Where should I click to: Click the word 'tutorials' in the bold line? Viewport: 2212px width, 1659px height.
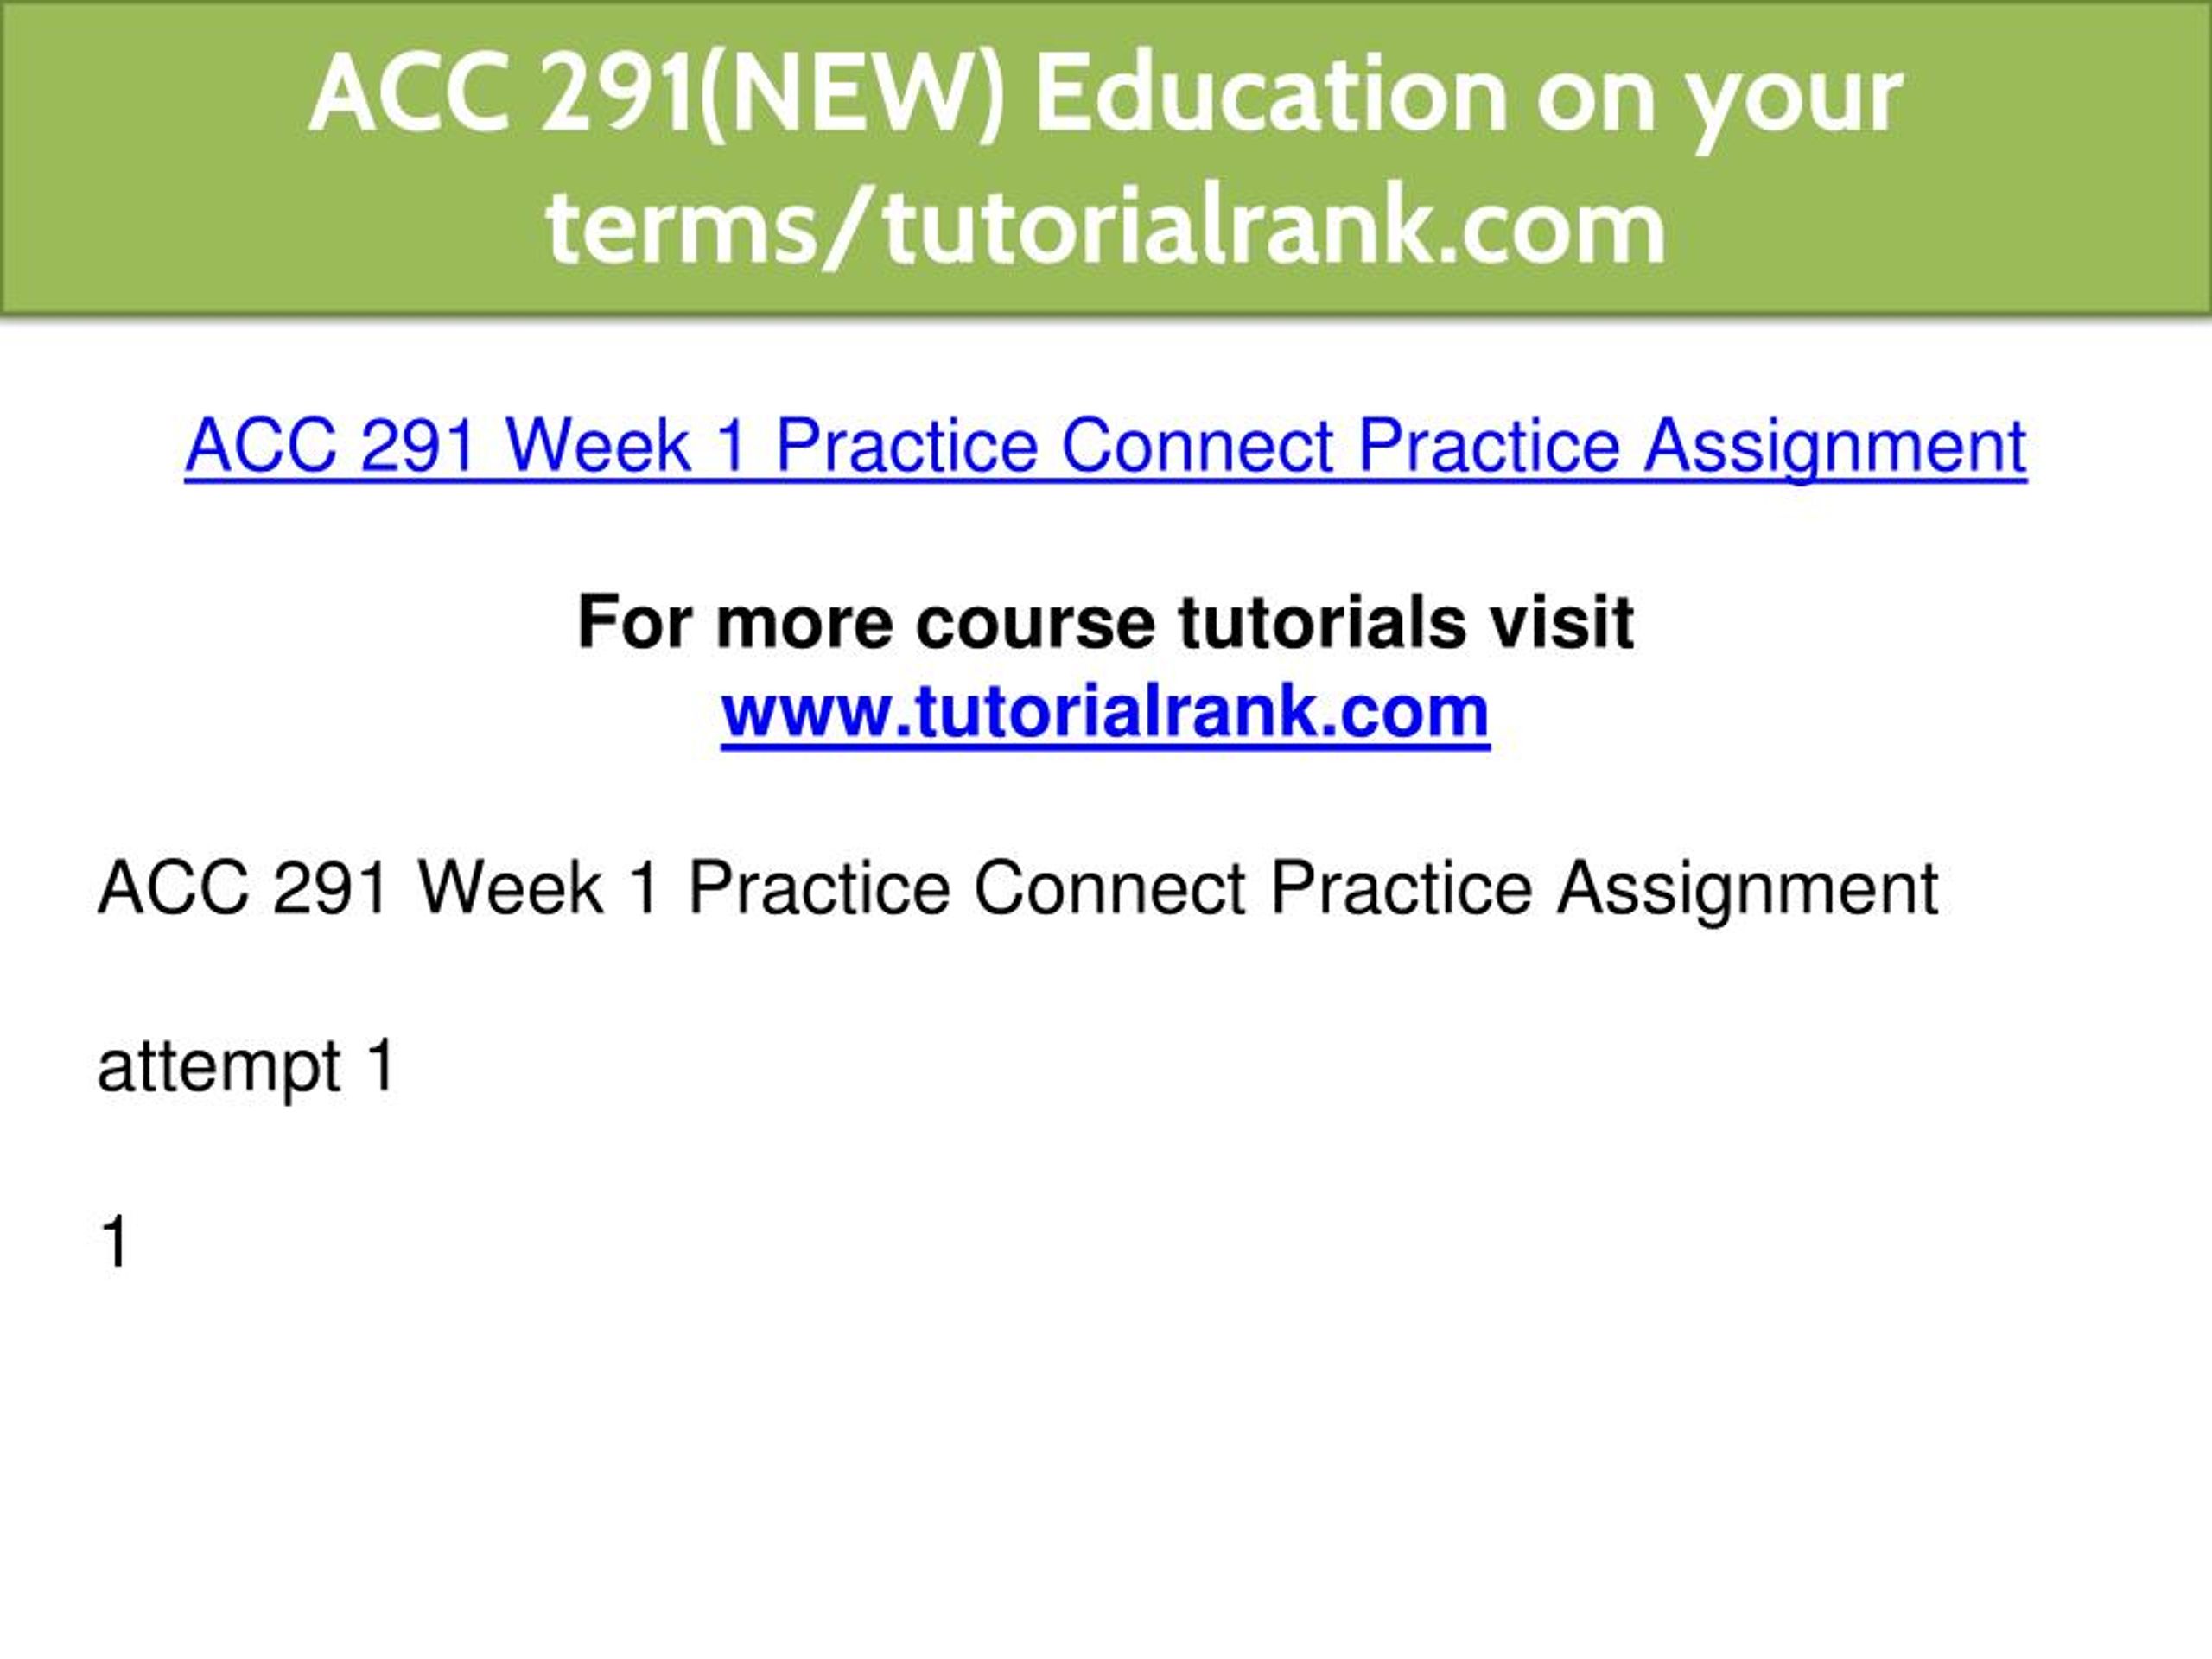click(1322, 622)
